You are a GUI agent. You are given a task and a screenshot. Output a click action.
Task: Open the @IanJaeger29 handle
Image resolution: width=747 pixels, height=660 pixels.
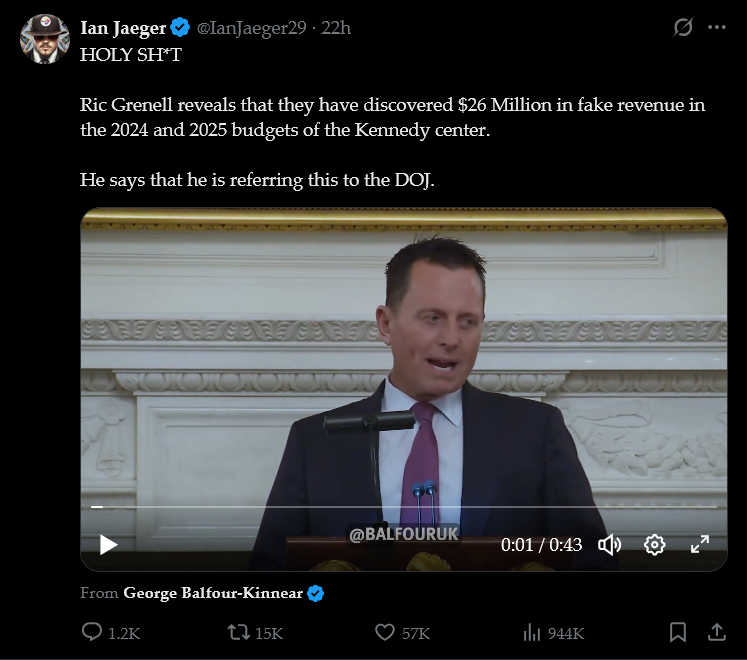click(251, 28)
